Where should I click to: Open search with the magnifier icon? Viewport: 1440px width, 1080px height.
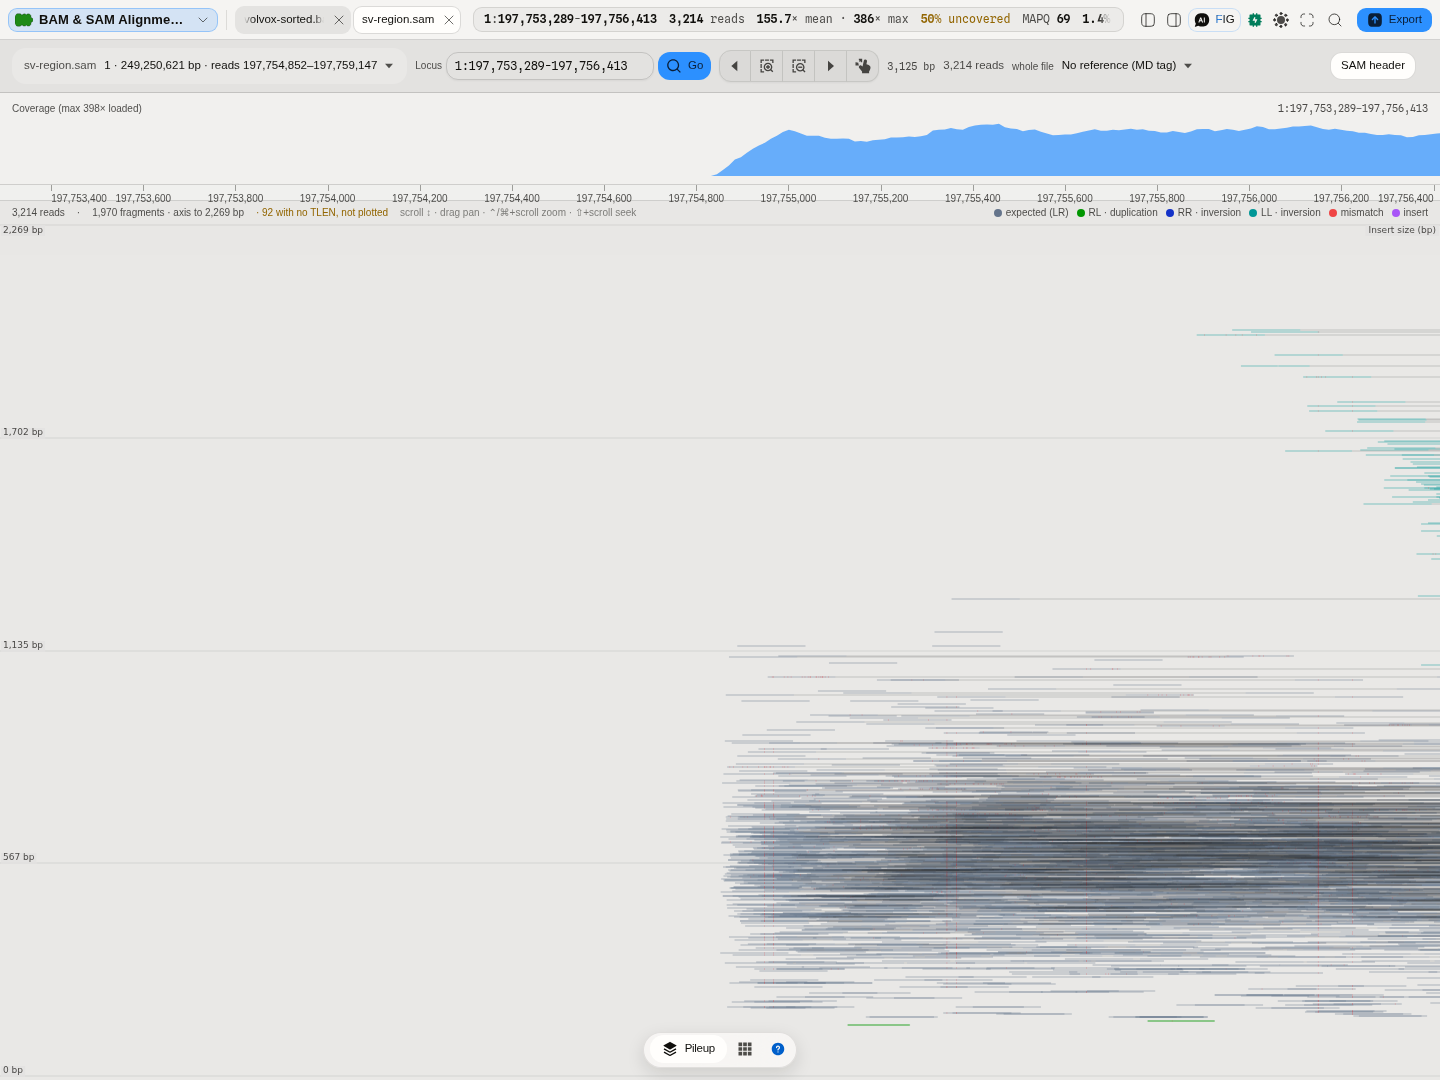[1335, 20]
